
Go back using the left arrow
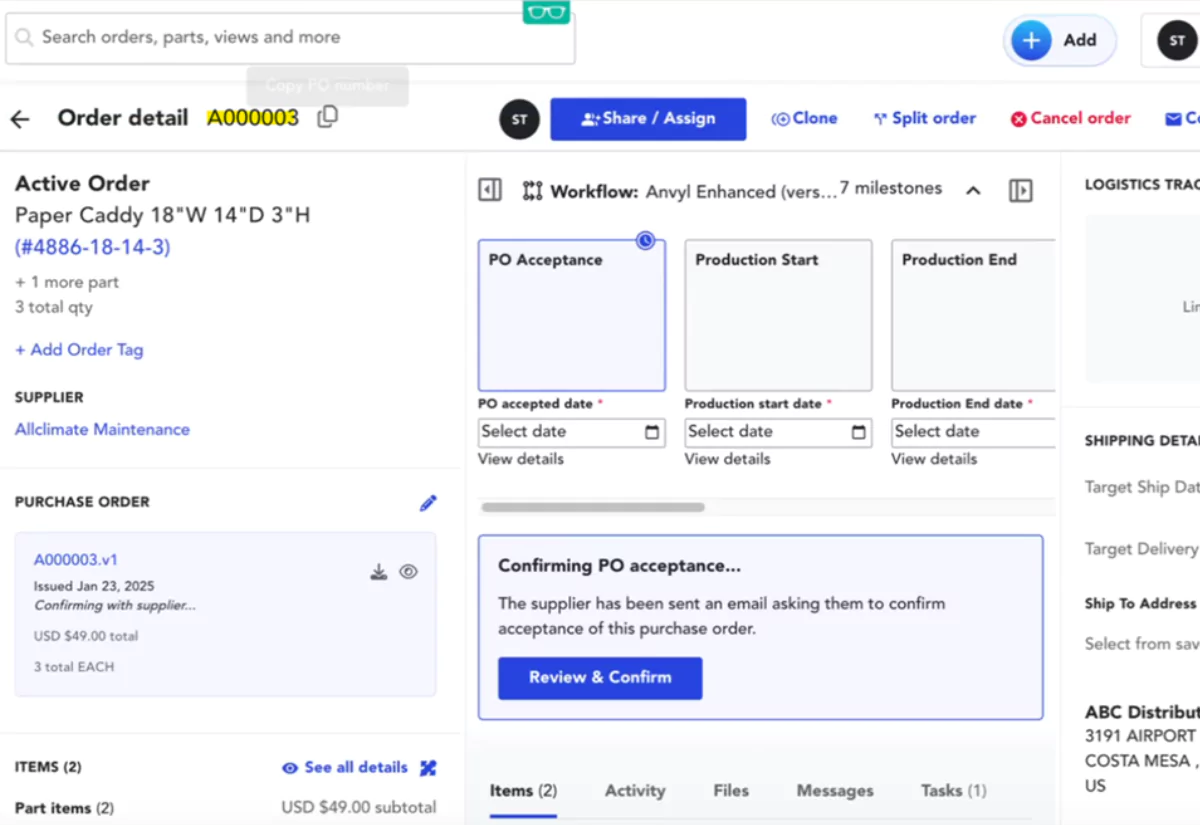[20, 119]
